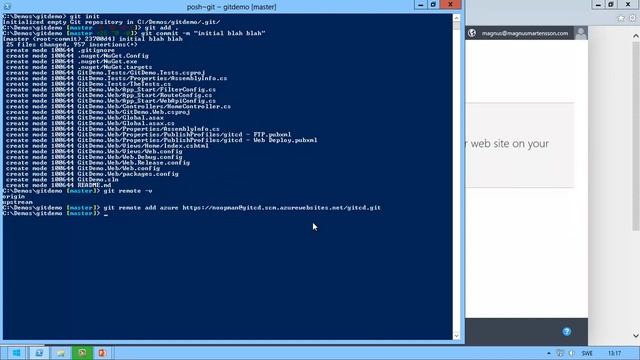
Task: Click the '.nuget/NuGet.exe' line
Action: (71, 62)
